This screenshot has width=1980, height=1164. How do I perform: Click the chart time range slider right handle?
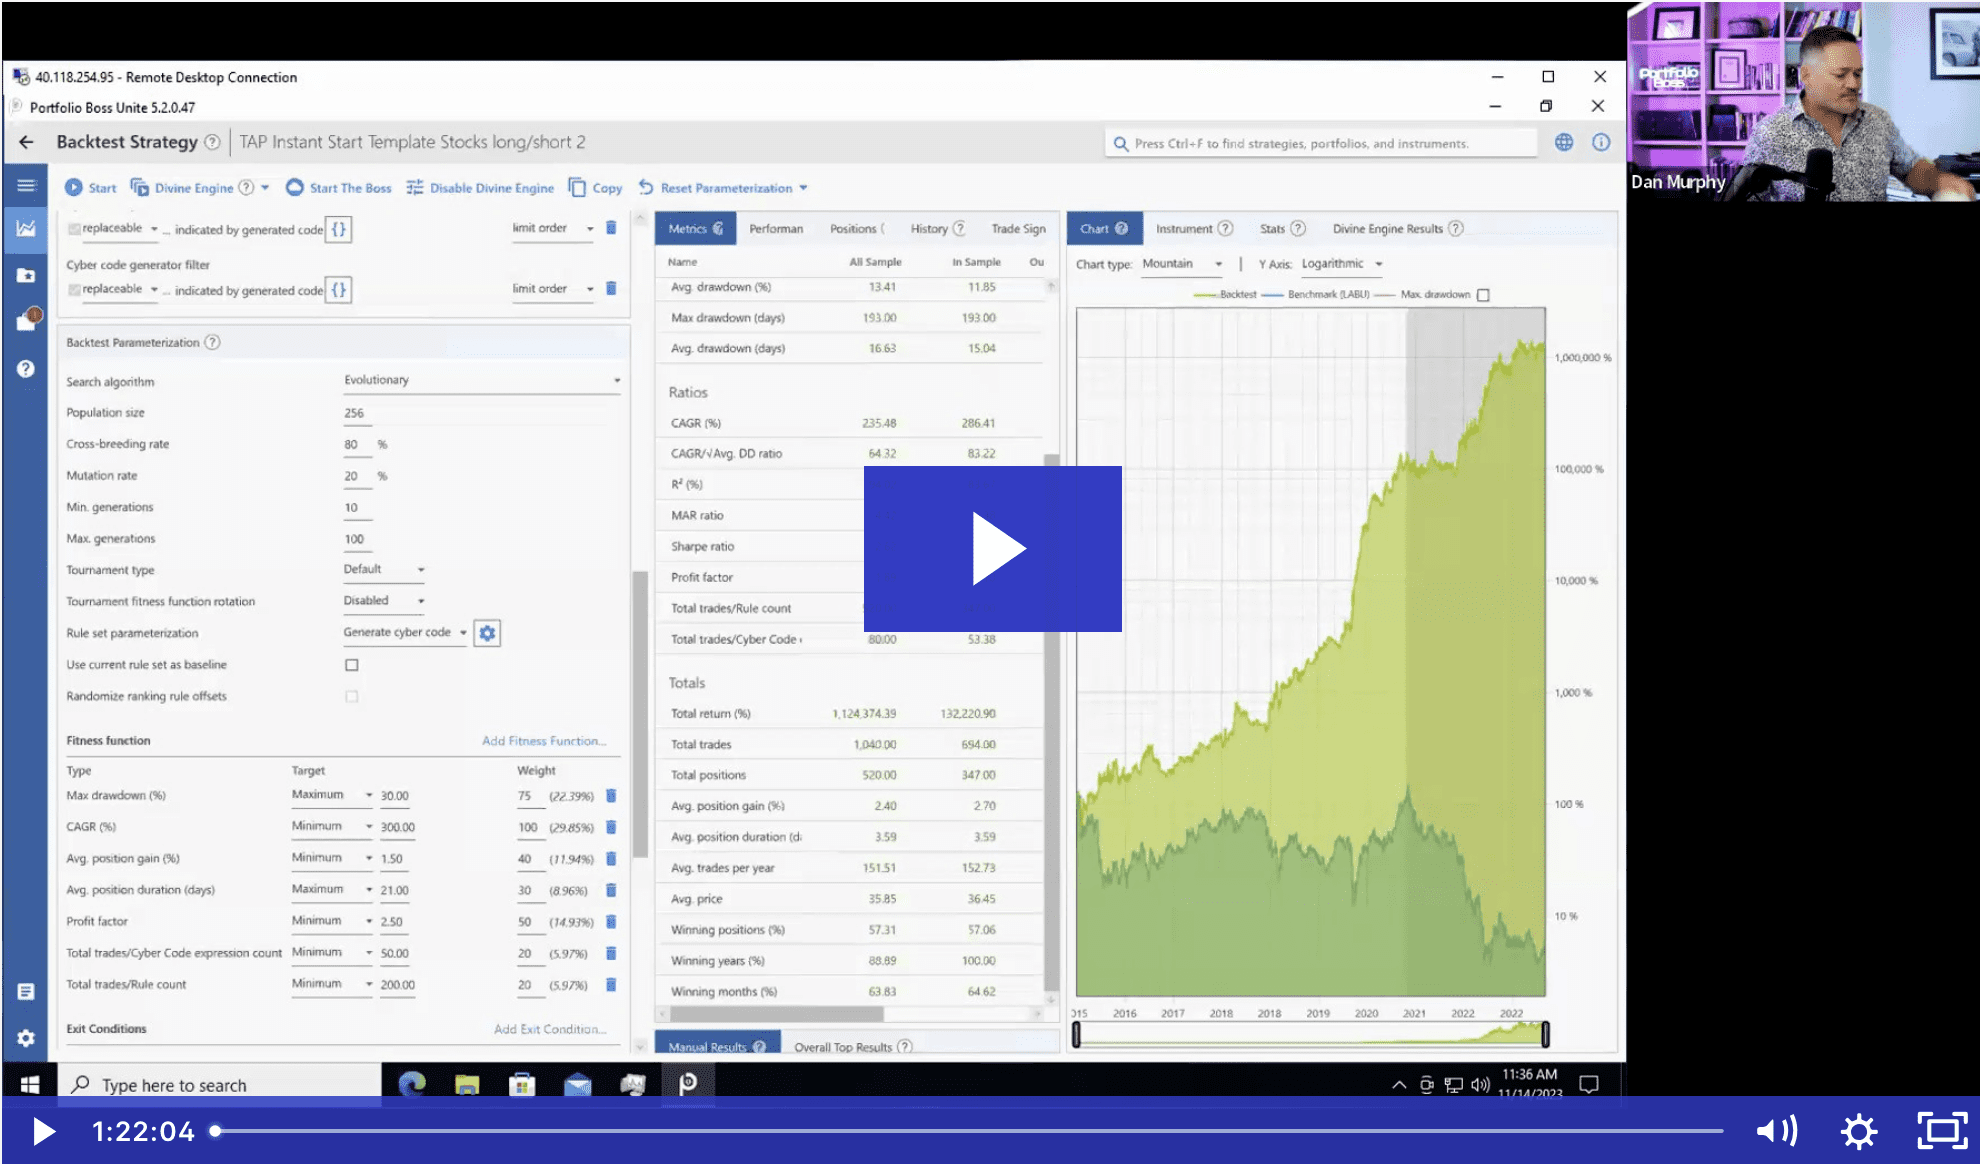pos(1545,1034)
